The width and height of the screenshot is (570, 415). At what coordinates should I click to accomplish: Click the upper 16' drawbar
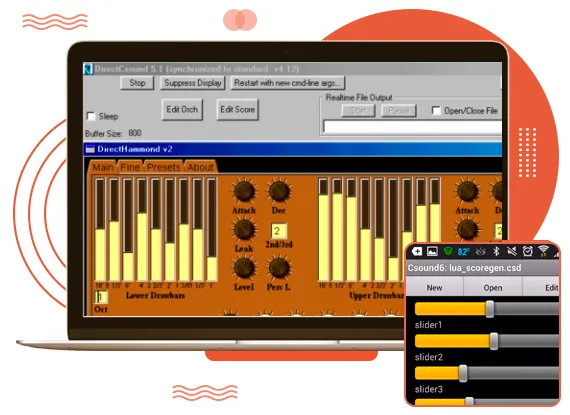click(x=323, y=230)
